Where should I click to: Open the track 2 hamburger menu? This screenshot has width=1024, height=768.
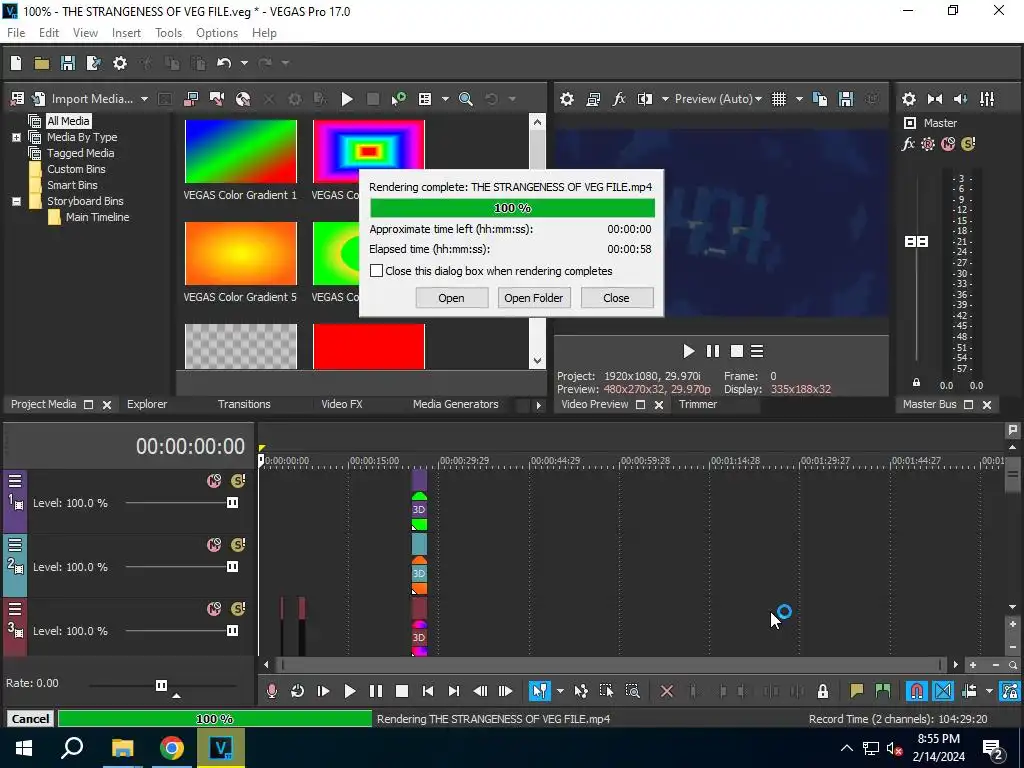coord(15,545)
